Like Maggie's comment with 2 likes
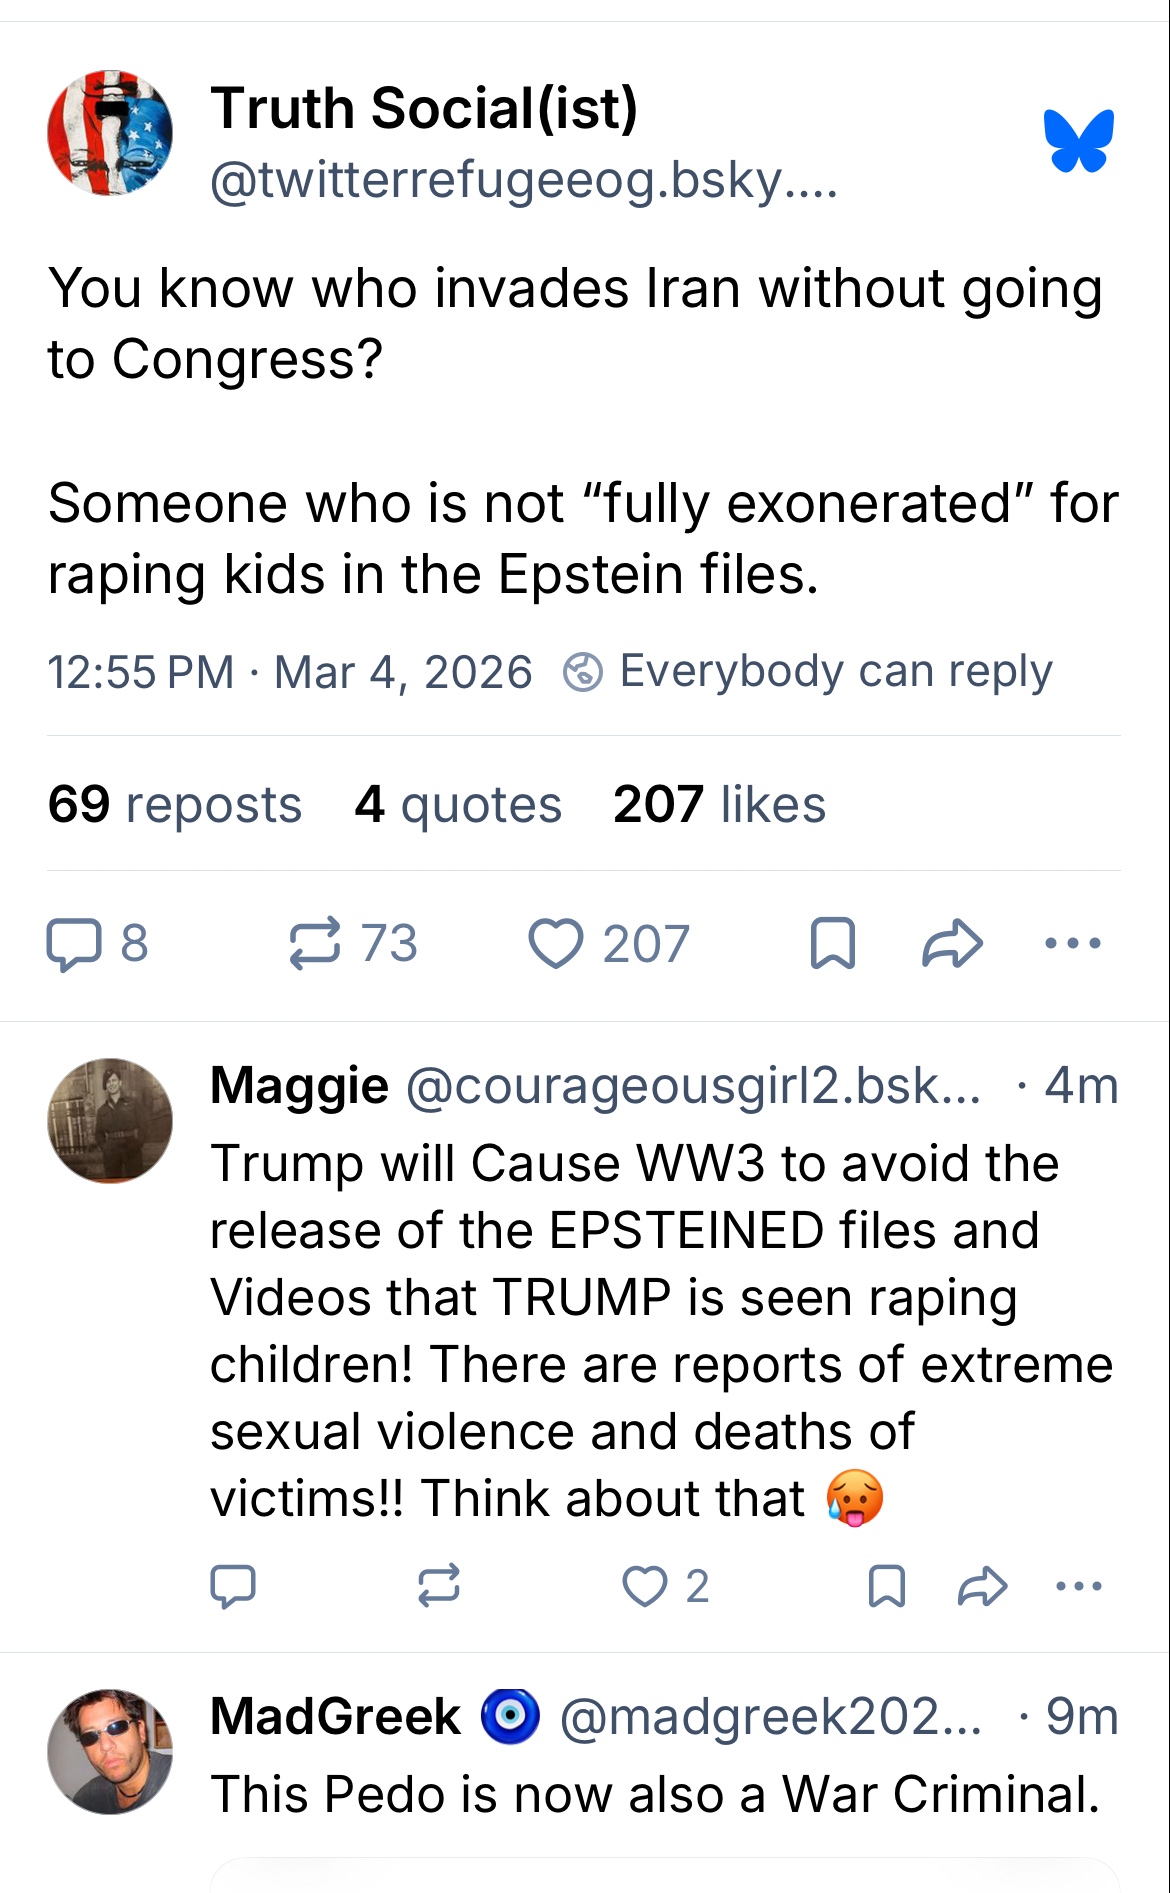Screen dimensions: 1170x1893 click(645, 1586)
